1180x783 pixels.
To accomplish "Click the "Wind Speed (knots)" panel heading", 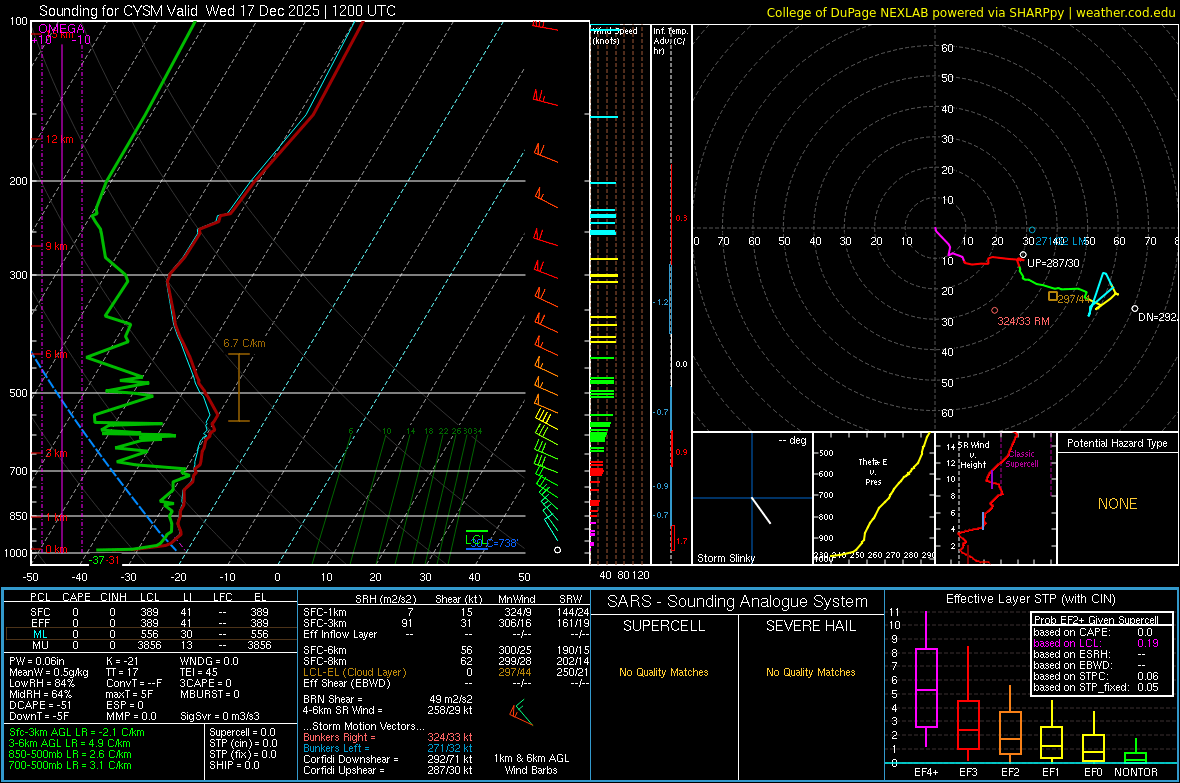I will (614, 35).
